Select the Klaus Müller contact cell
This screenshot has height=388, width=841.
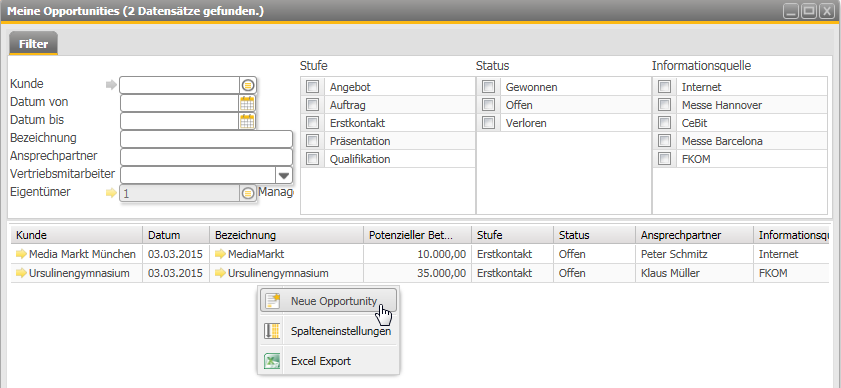[694, 273]
